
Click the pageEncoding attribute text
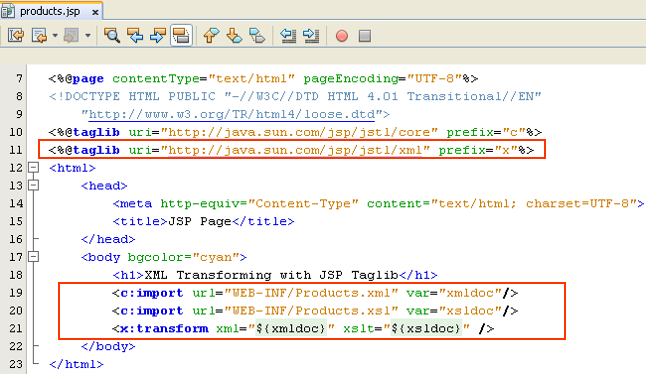(351, 78)
